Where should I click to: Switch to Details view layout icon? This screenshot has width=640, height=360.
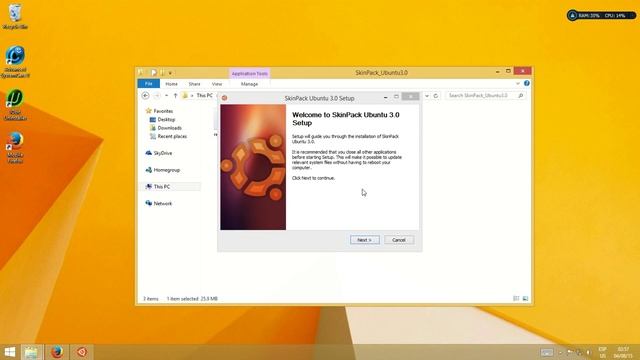coord(516,299)
